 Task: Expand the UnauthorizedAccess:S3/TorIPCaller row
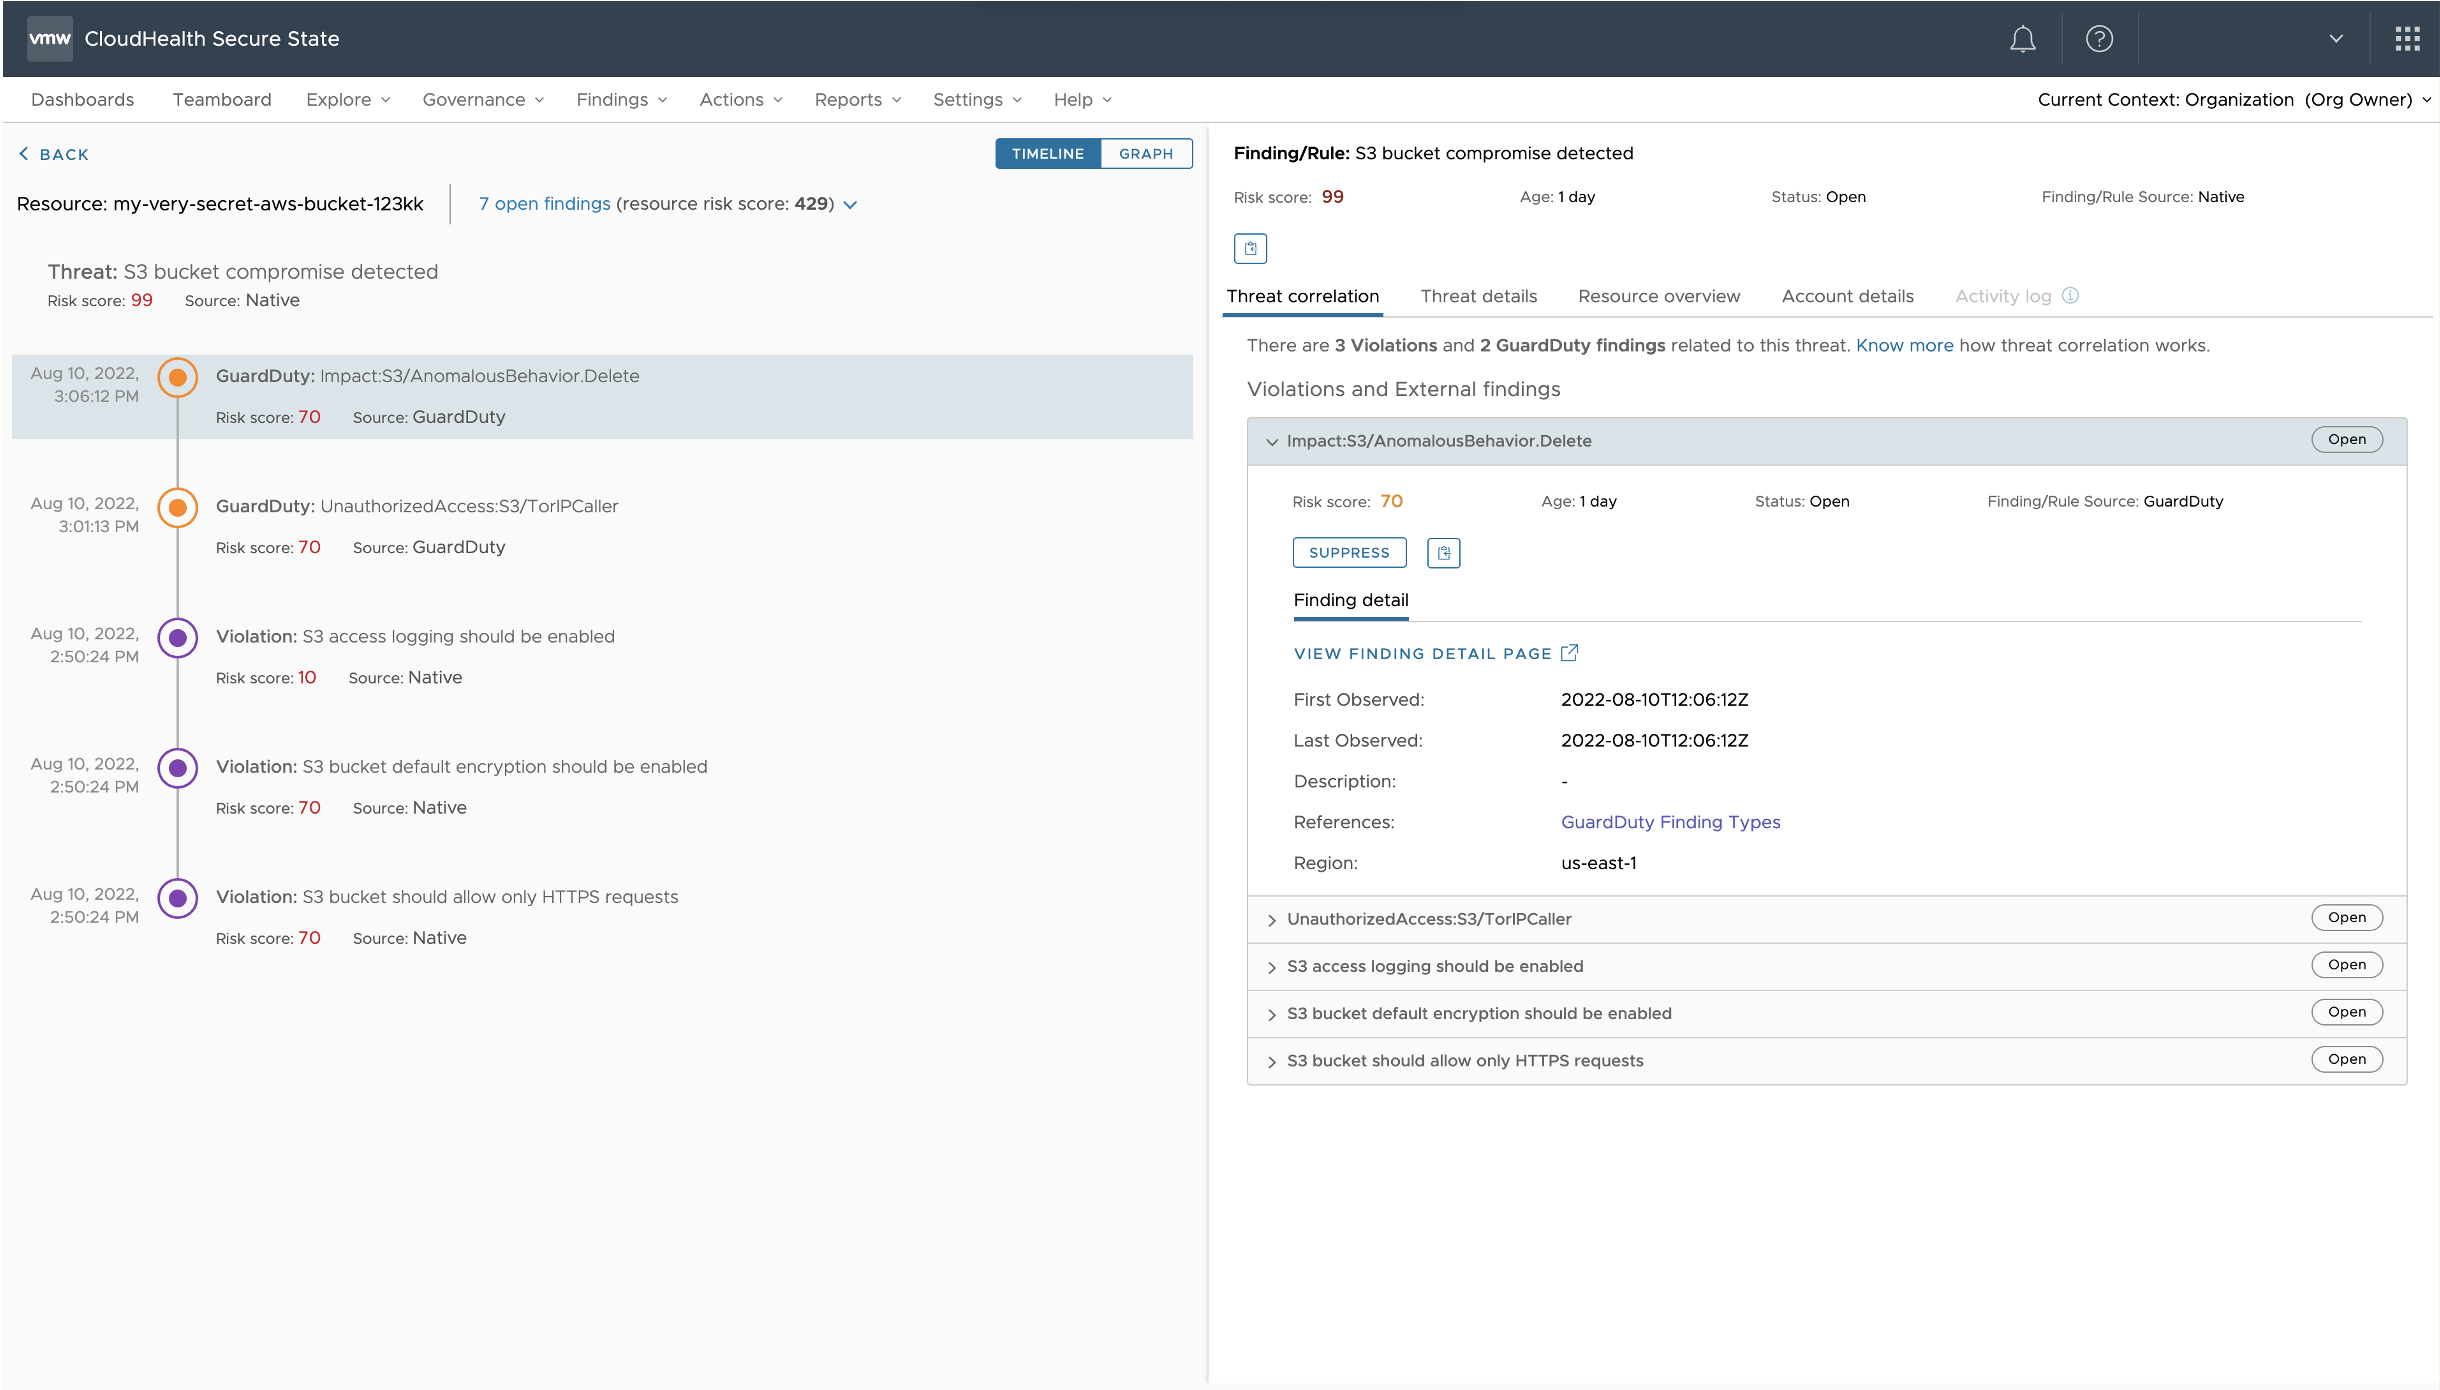tap(1272, 920)
